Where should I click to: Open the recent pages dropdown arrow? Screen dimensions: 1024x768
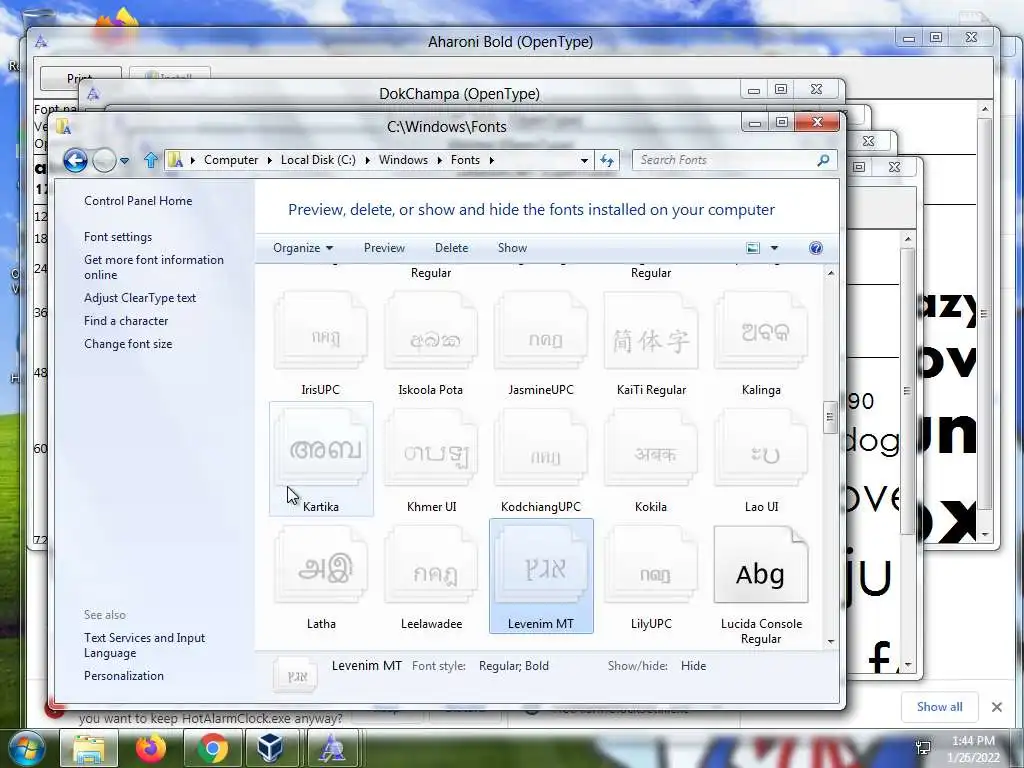pyautogui.click(x=124, y=161)
